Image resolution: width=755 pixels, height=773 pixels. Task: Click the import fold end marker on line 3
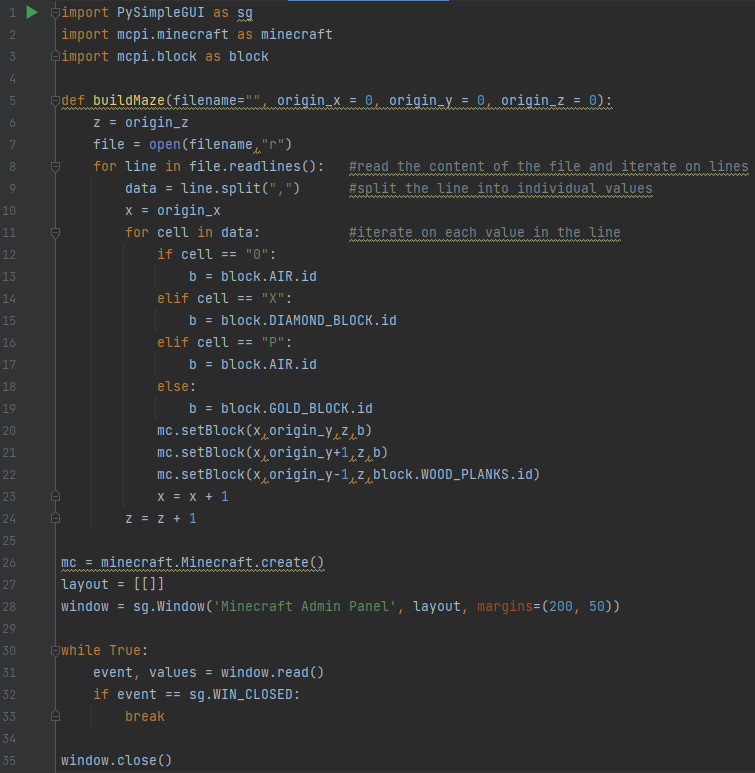pos(54,57)
